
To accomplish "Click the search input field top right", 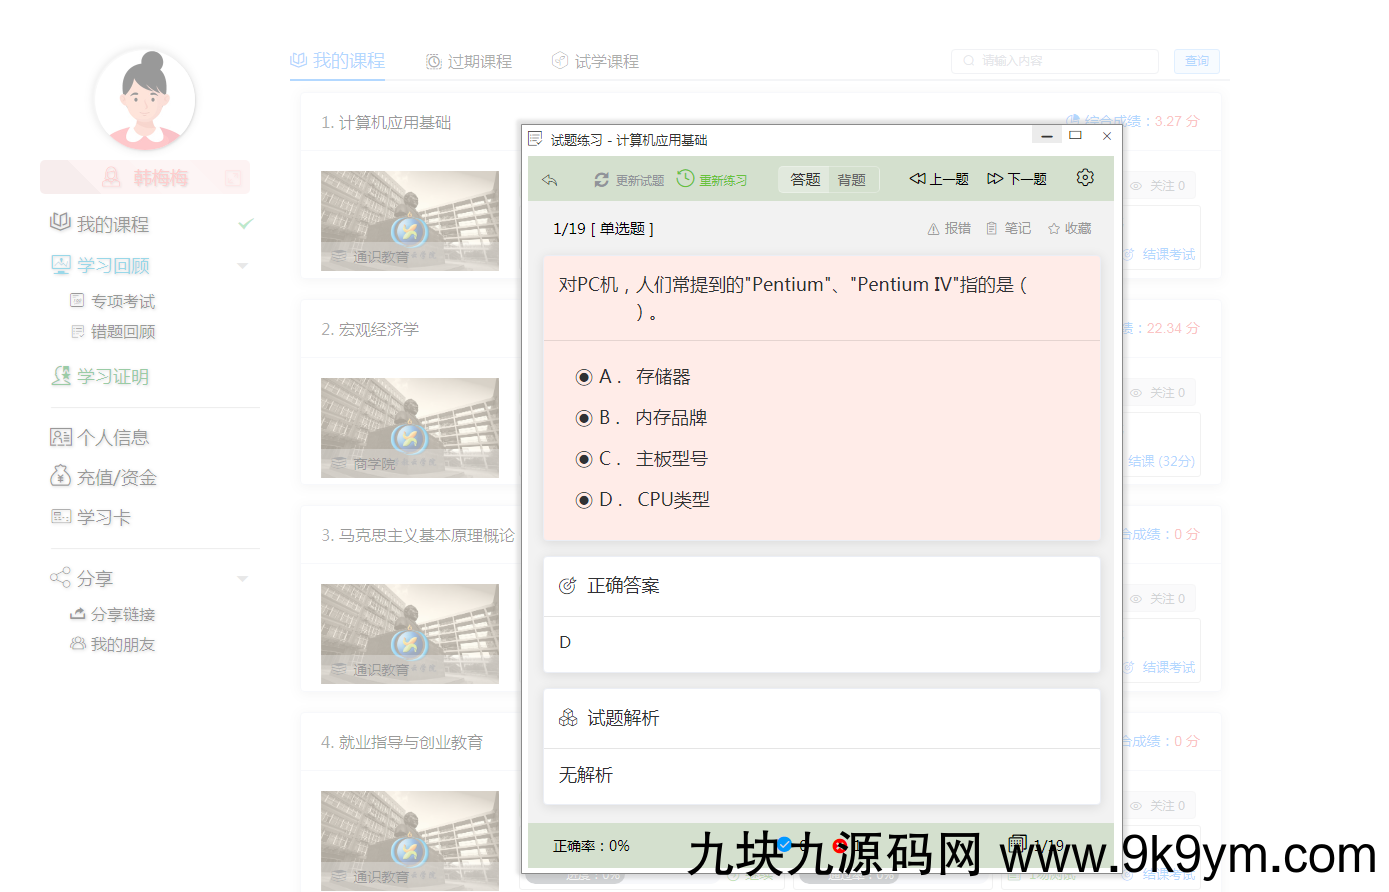I will click(x=1054, y=61).
